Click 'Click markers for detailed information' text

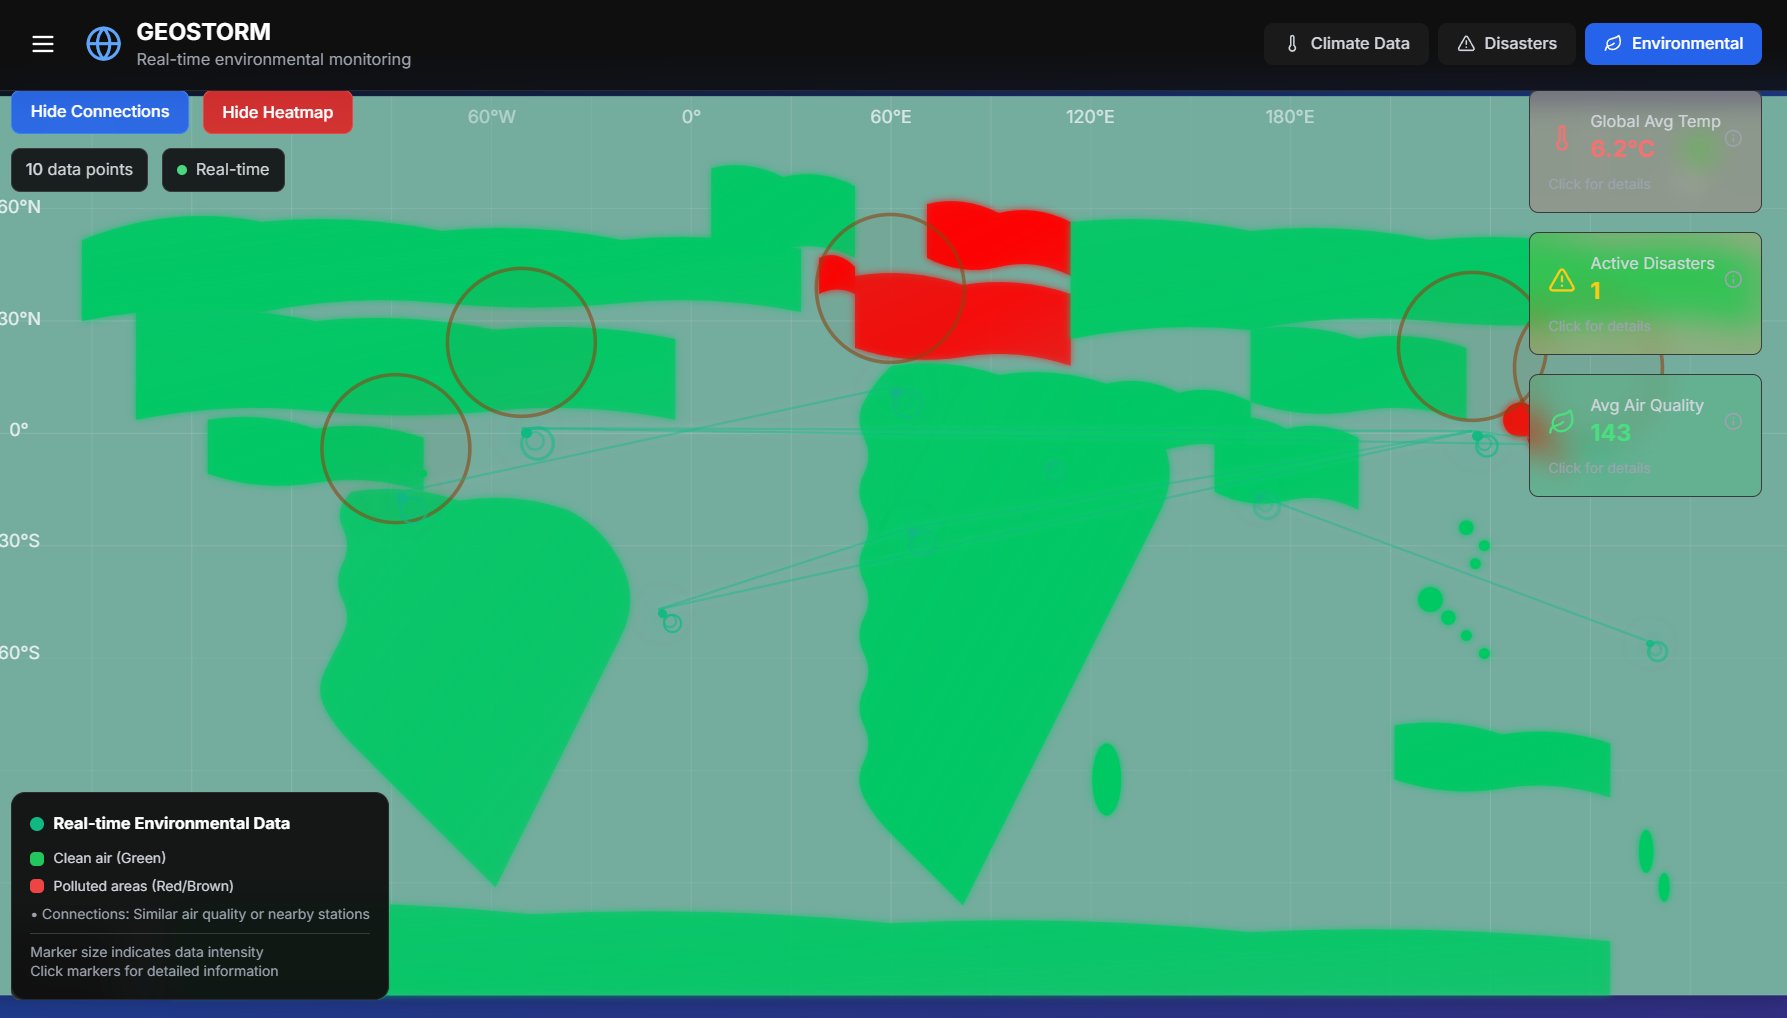(154, 971)
